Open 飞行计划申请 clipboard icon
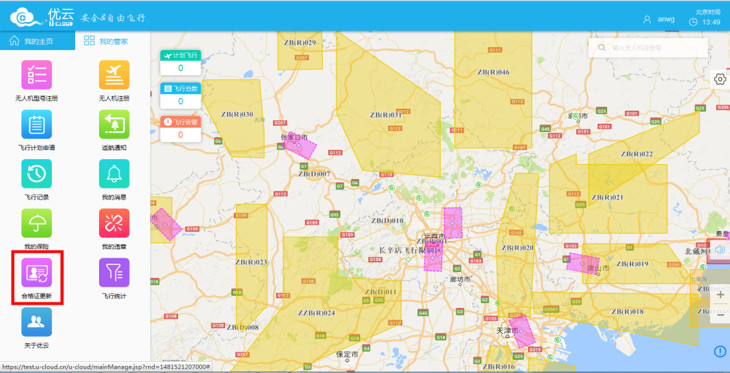 (x=36, y=124)
